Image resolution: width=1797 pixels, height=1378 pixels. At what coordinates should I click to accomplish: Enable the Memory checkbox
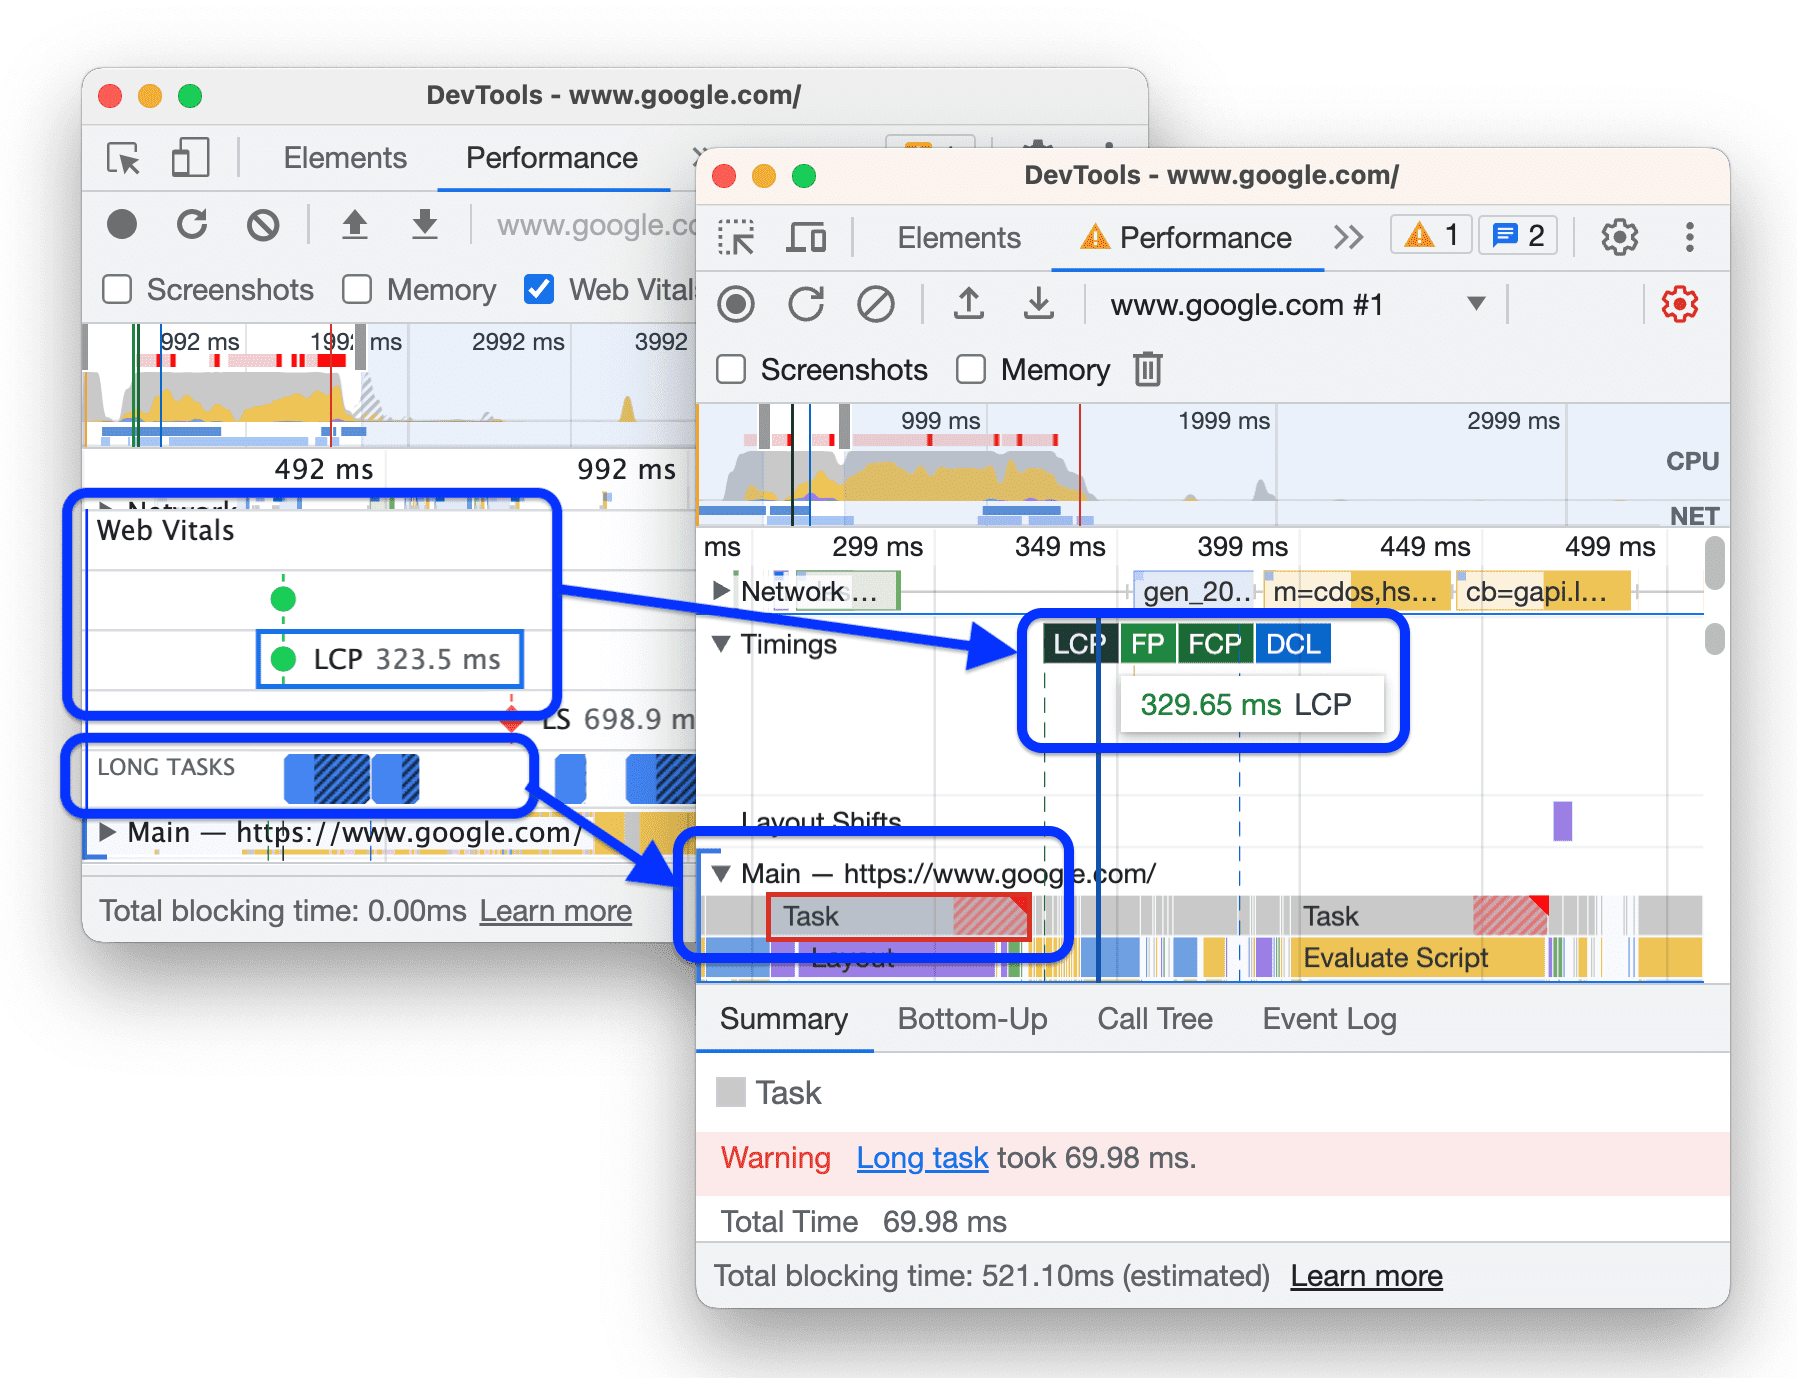[x=972, y=370]
